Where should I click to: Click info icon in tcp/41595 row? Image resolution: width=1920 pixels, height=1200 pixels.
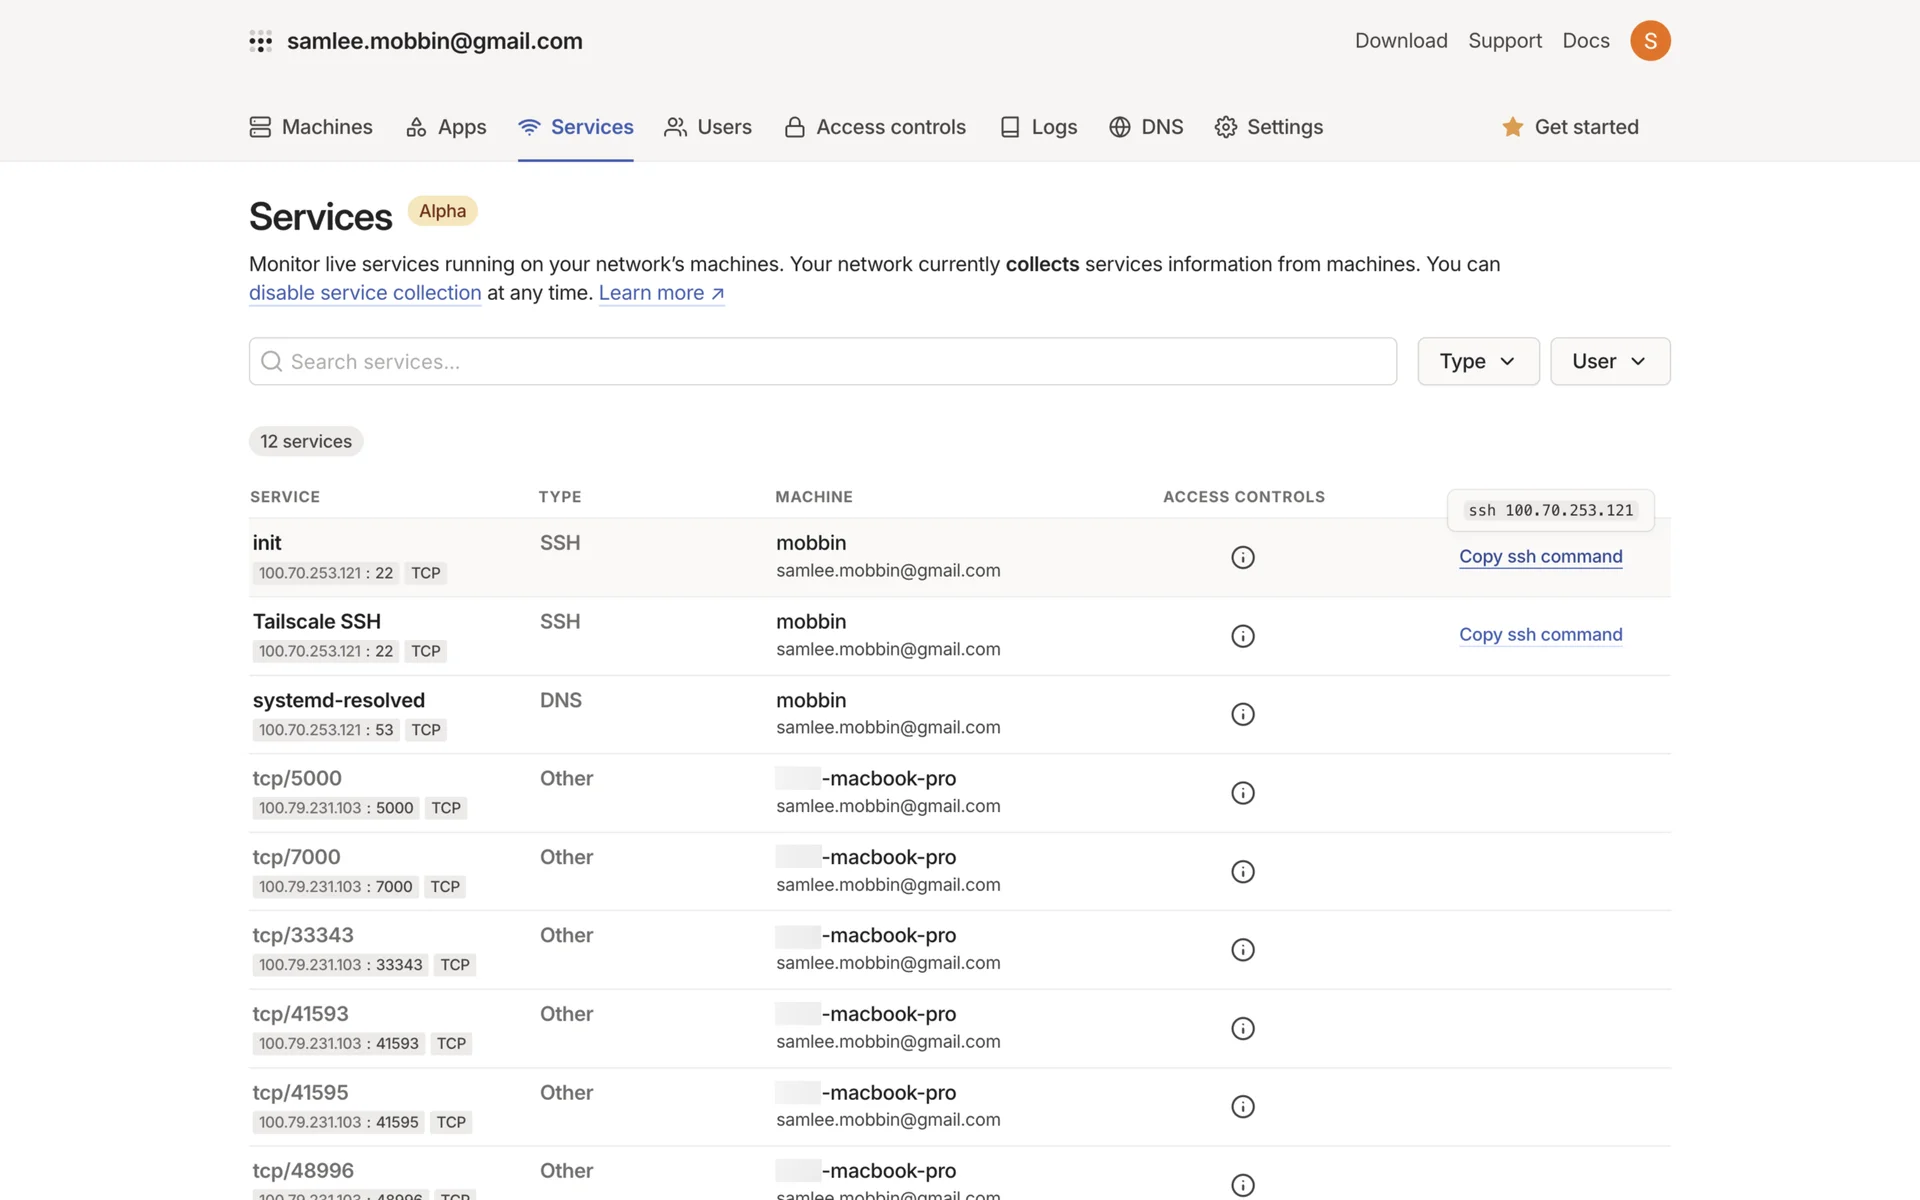pyautogui.click(x=1242, y=1107)
